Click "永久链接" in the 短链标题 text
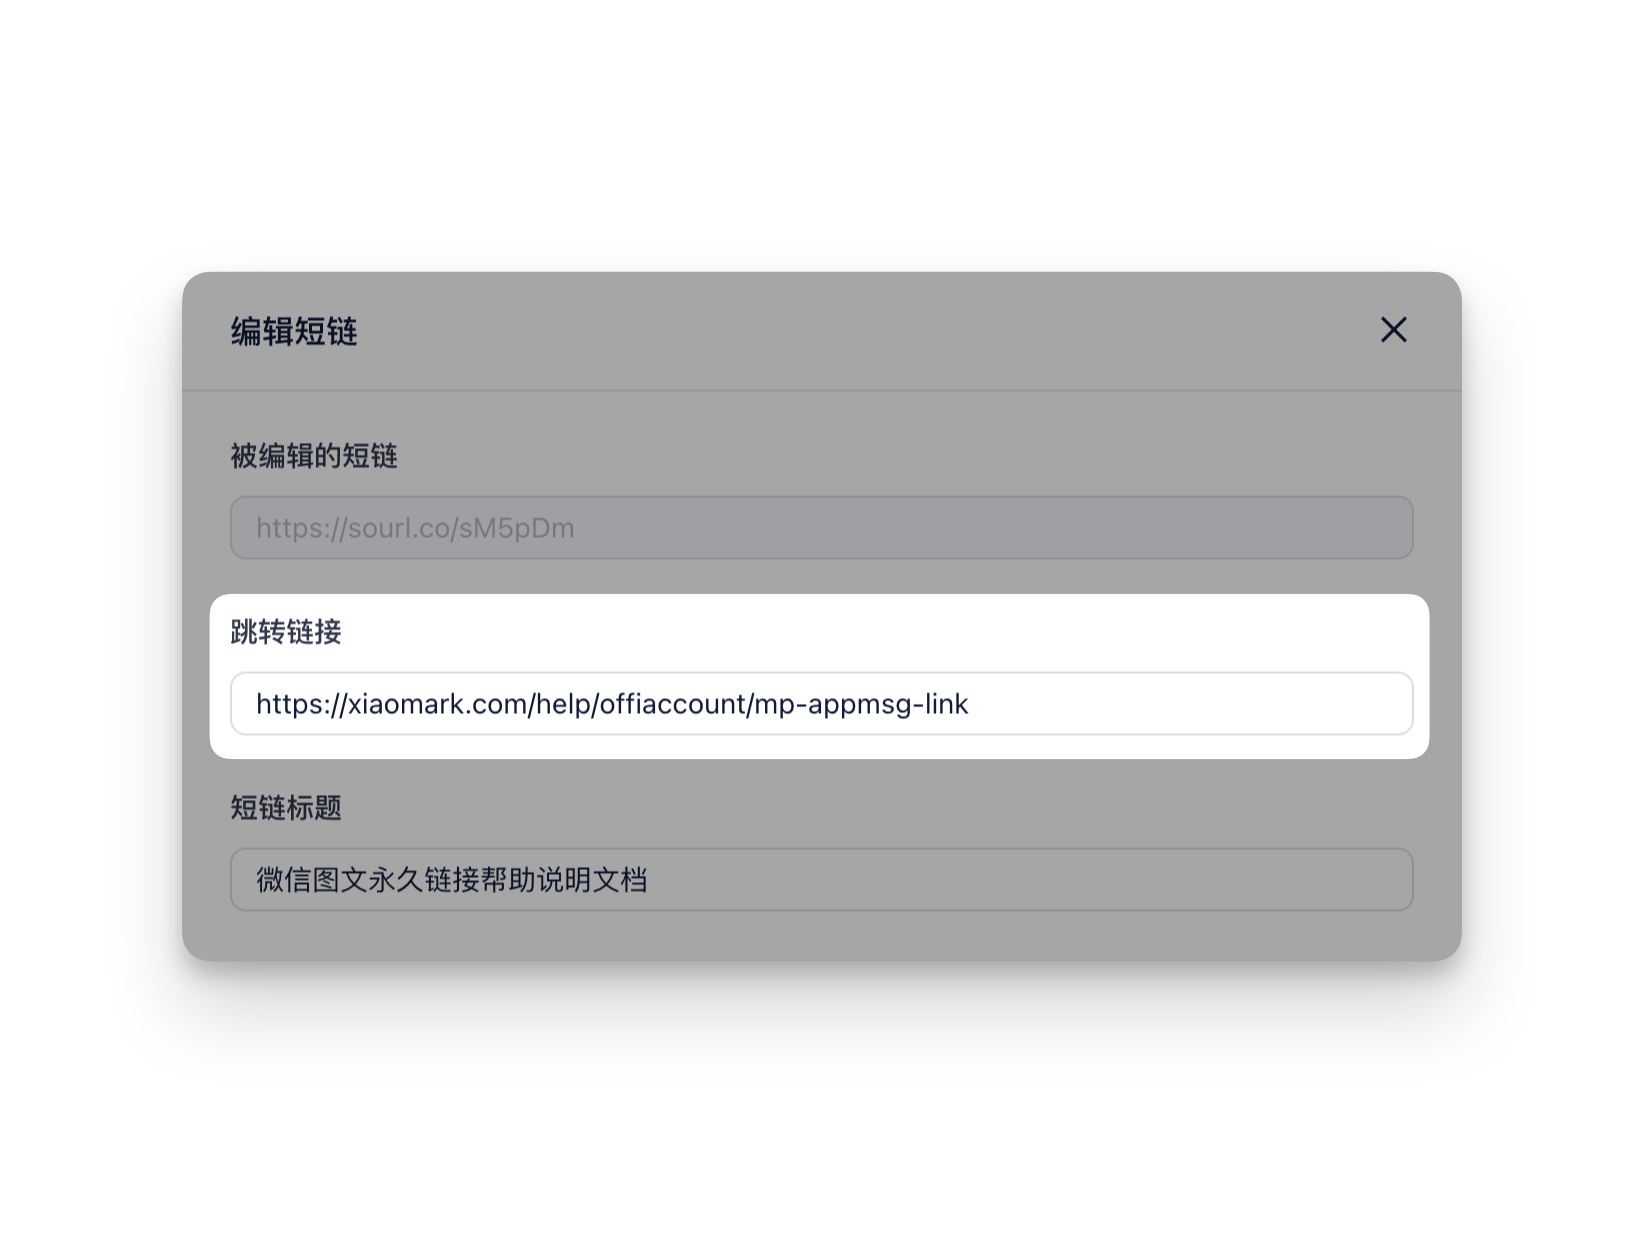1644x1233 pixels. tap(424, 880)
